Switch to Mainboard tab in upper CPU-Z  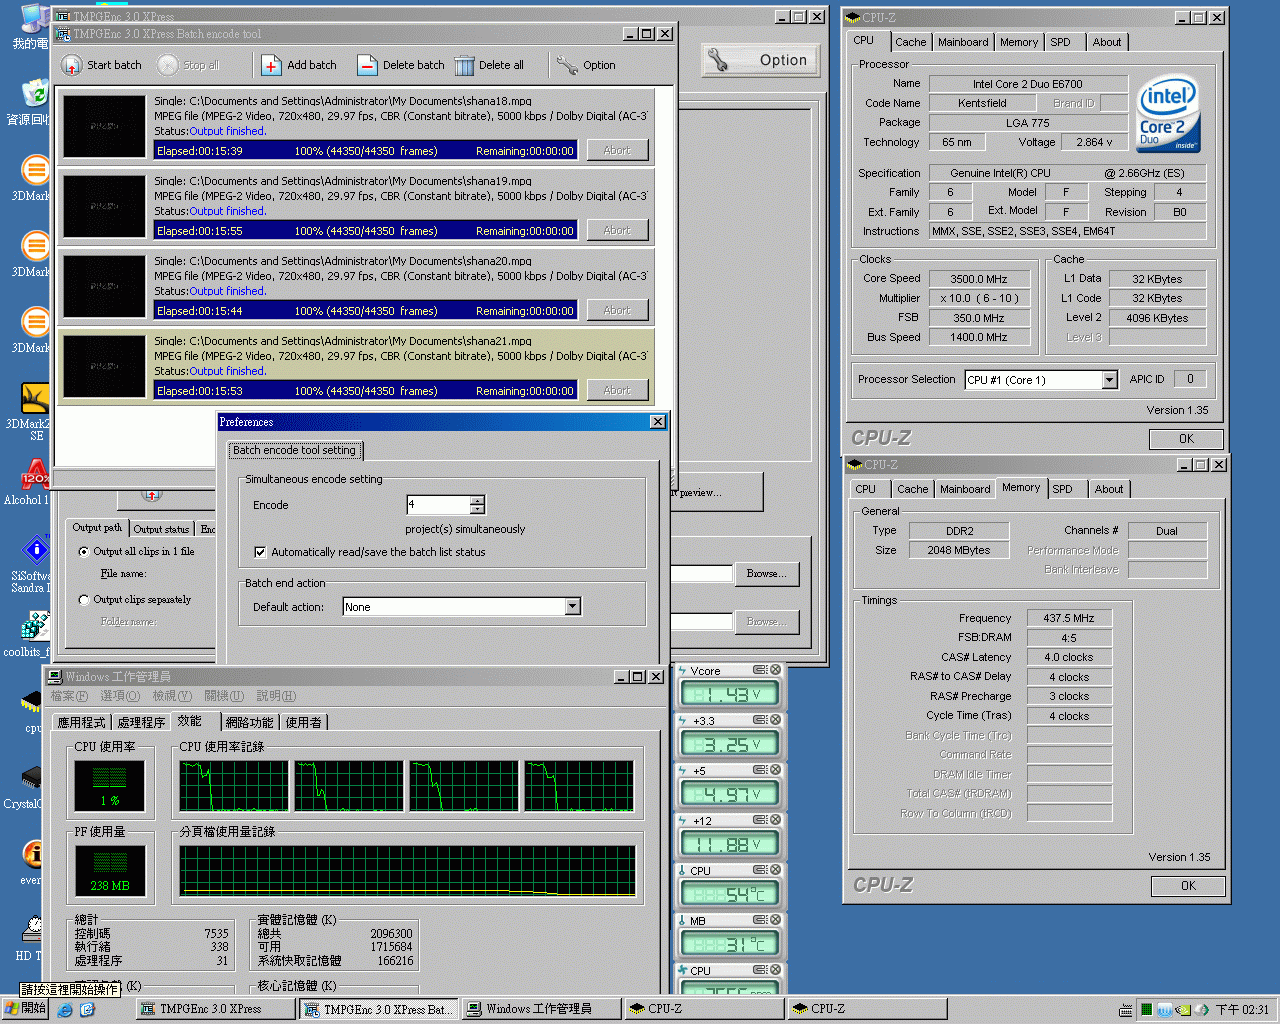coord(963,42)
